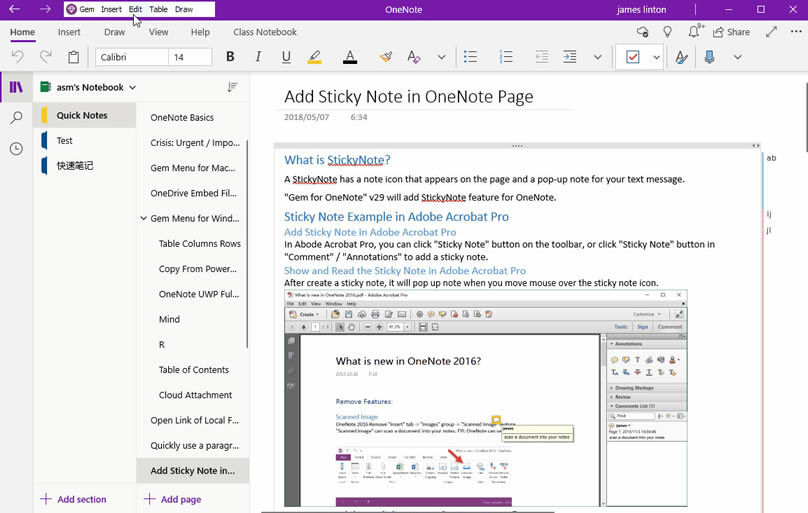Open the font name combo box

point(130,57)
